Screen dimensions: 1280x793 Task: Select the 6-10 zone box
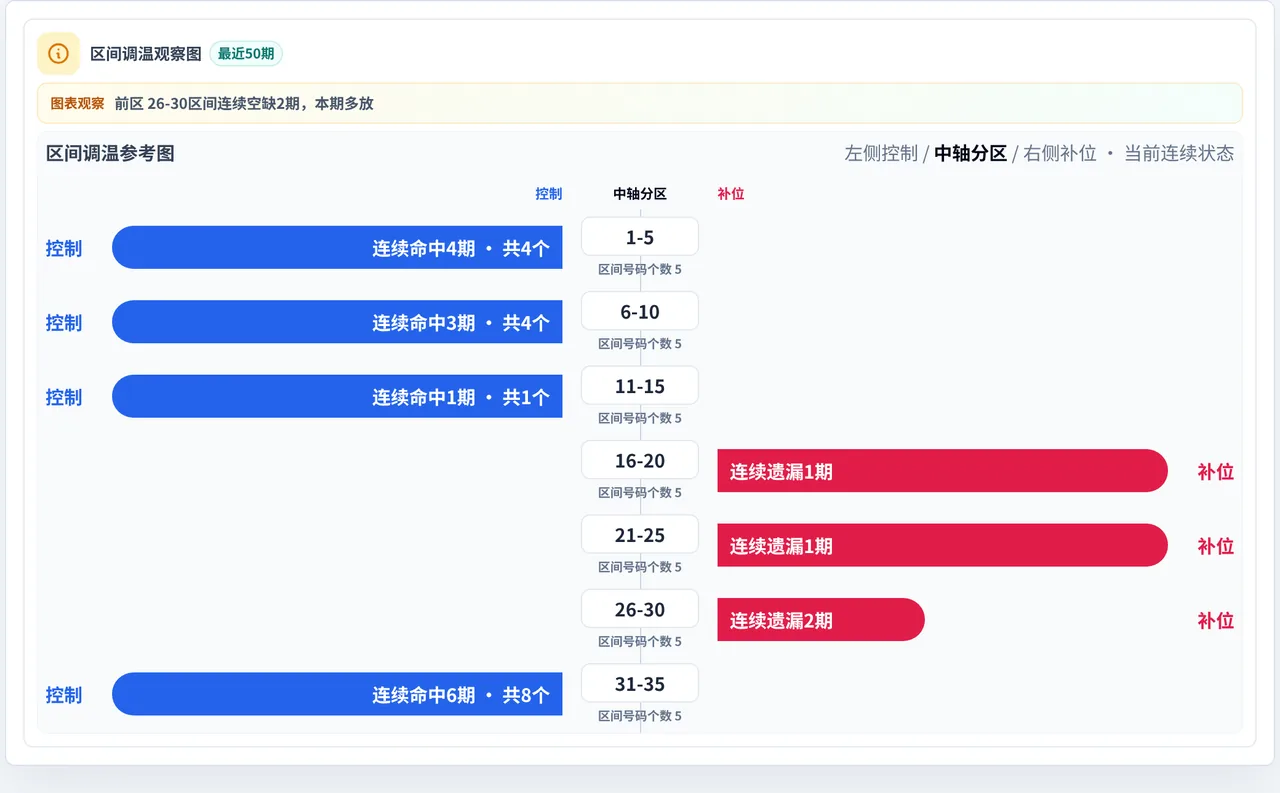(640, 311)
